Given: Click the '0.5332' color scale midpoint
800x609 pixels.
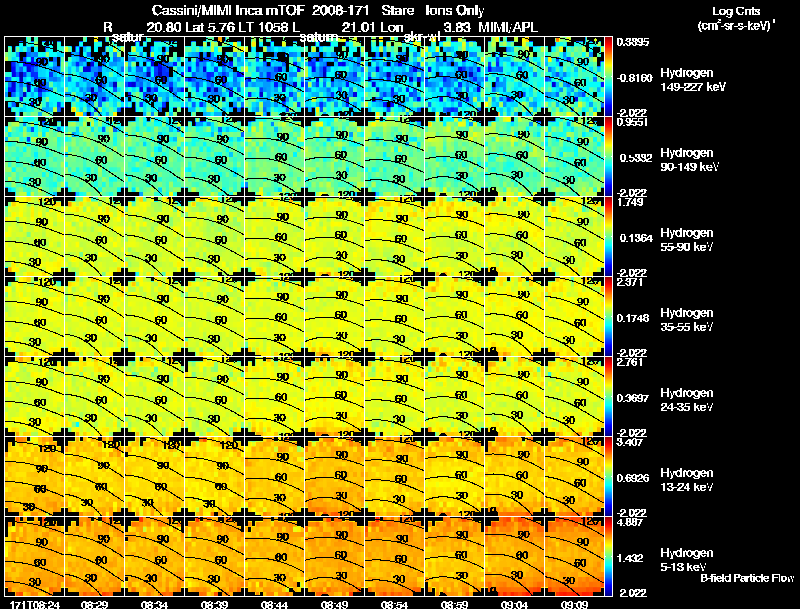Looking at the screenshot, I should click(x=636, y=158).
